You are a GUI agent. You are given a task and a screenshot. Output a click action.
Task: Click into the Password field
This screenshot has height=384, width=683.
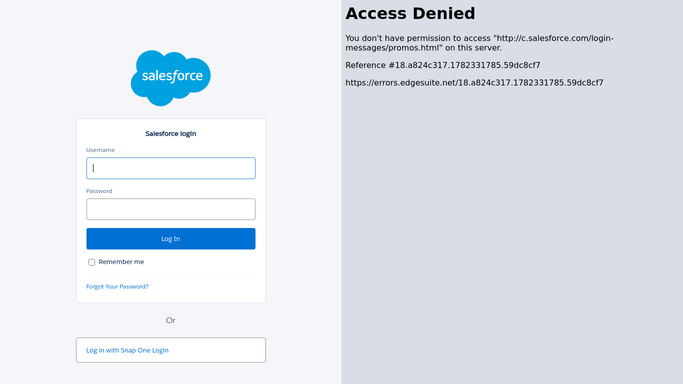click(x=171, y=209)
